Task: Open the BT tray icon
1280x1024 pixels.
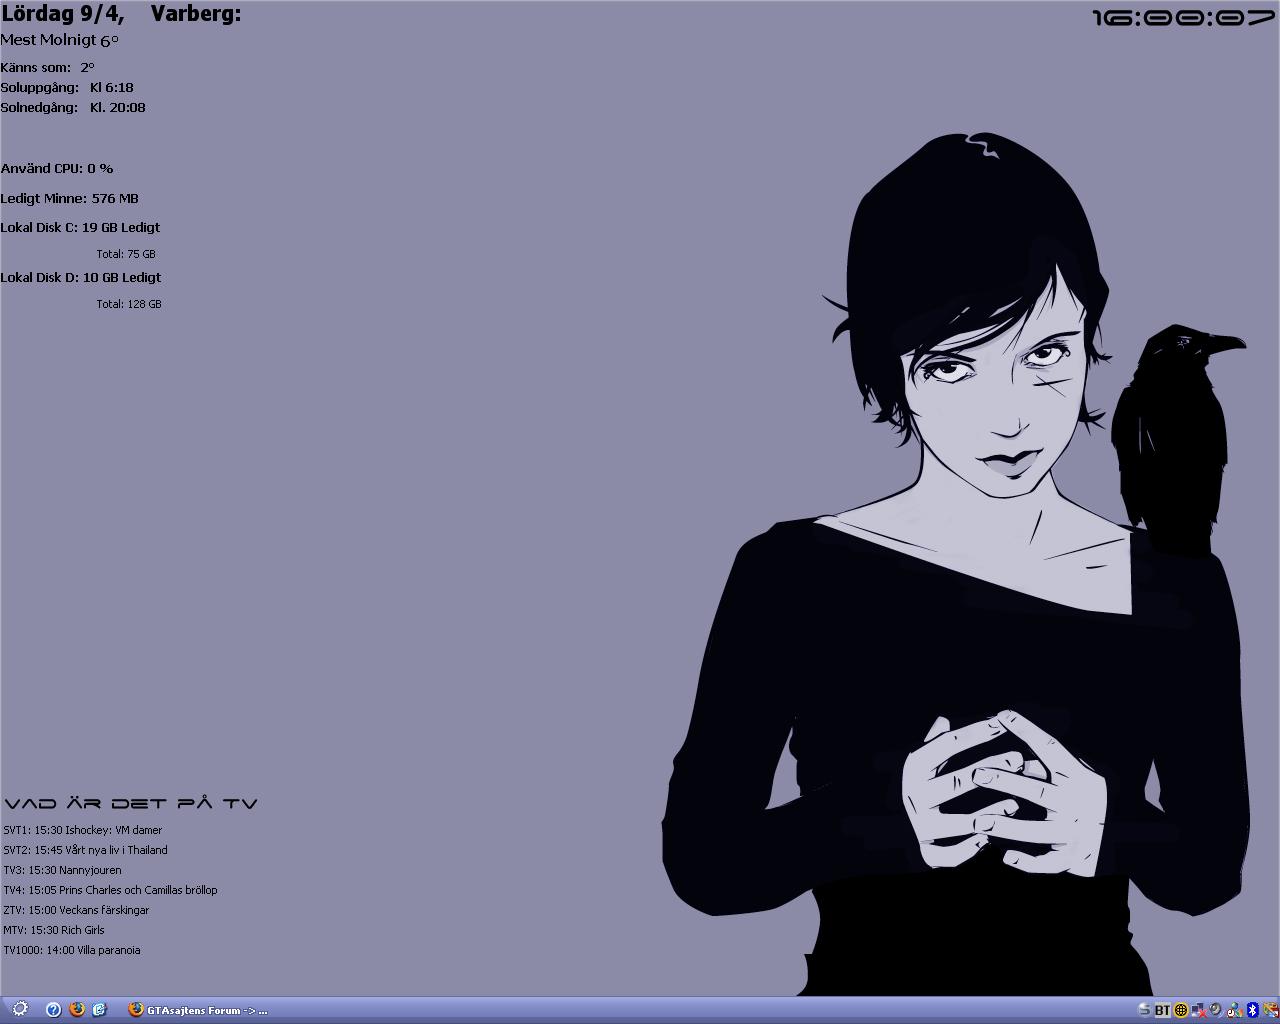Action: pos(1162,1010)
